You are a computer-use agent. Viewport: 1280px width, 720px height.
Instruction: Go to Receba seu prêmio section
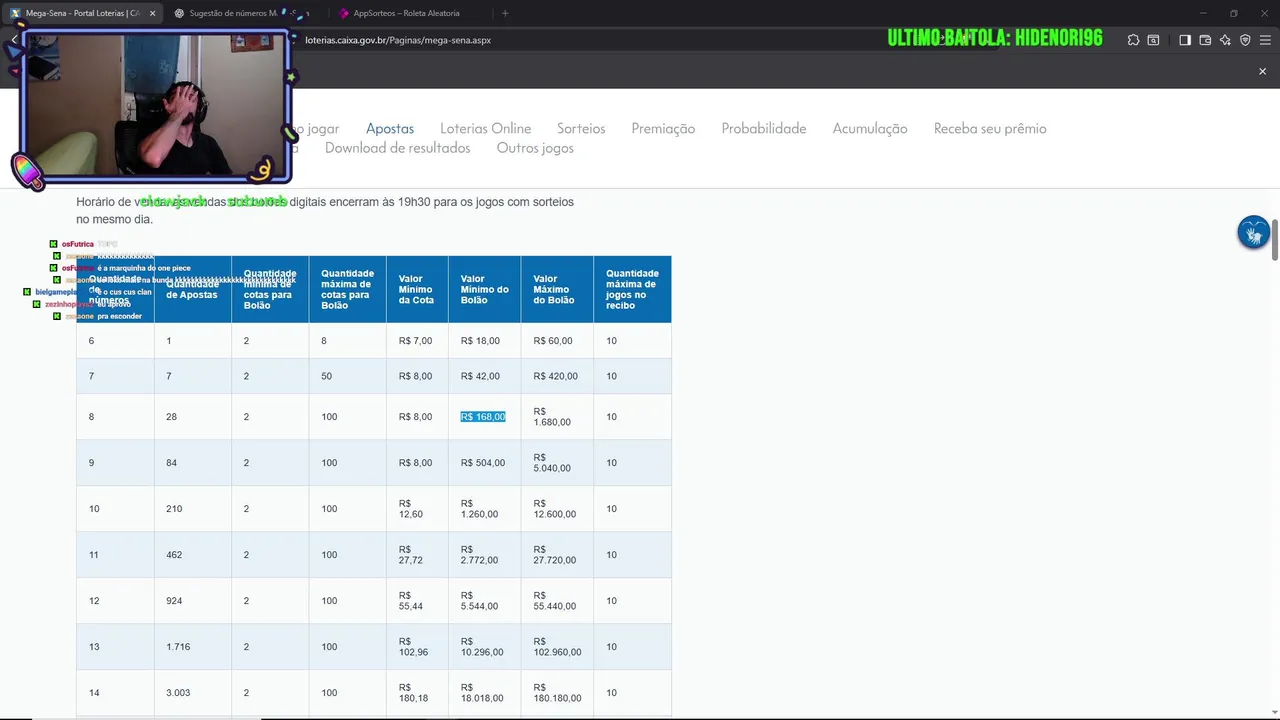click(x=990, y=128)
